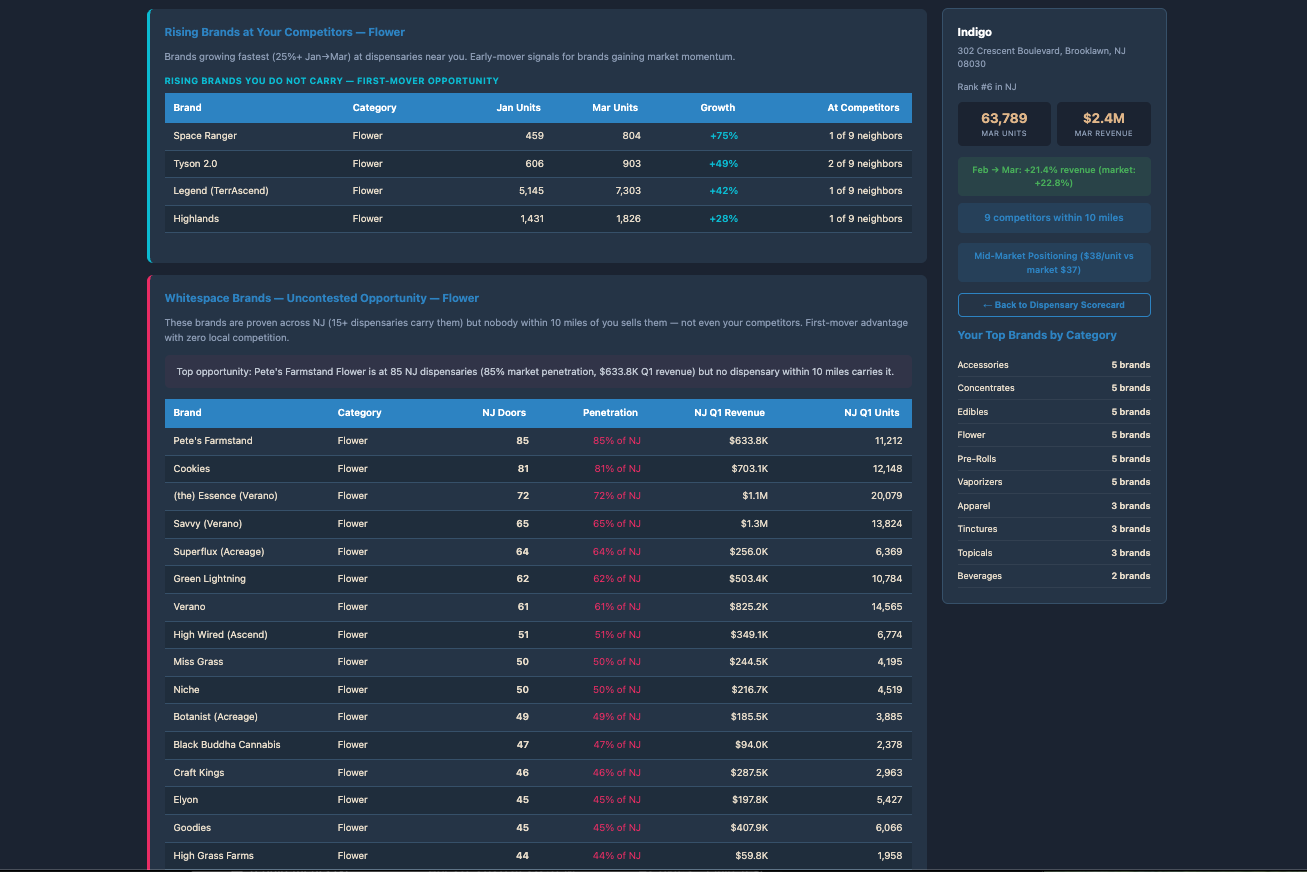Click the High Grass Farms brand cell
The image size is (1307, 872).
tap(213, 856)
